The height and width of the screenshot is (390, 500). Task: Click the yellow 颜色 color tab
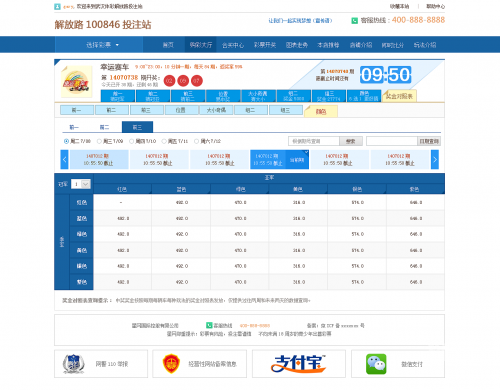(x=321, y=111)
